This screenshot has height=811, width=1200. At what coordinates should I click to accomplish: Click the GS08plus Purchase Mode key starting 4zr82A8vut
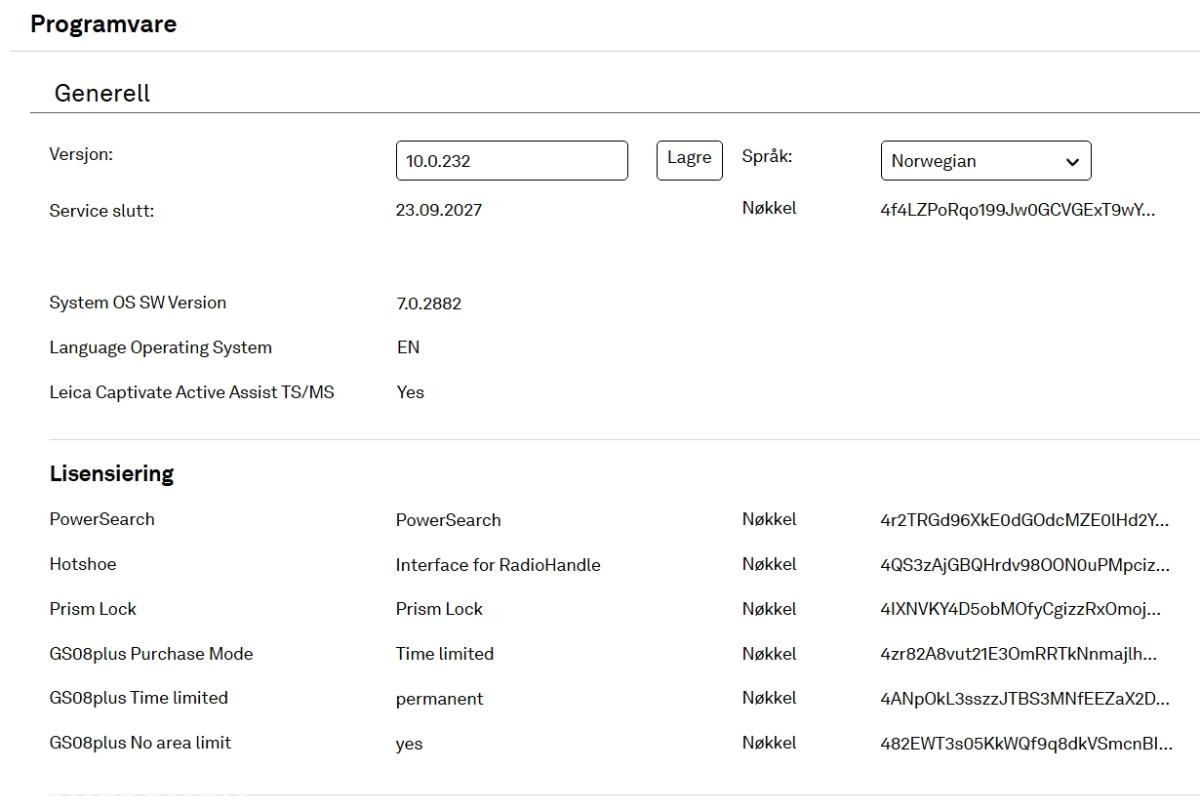[1018, 654]
